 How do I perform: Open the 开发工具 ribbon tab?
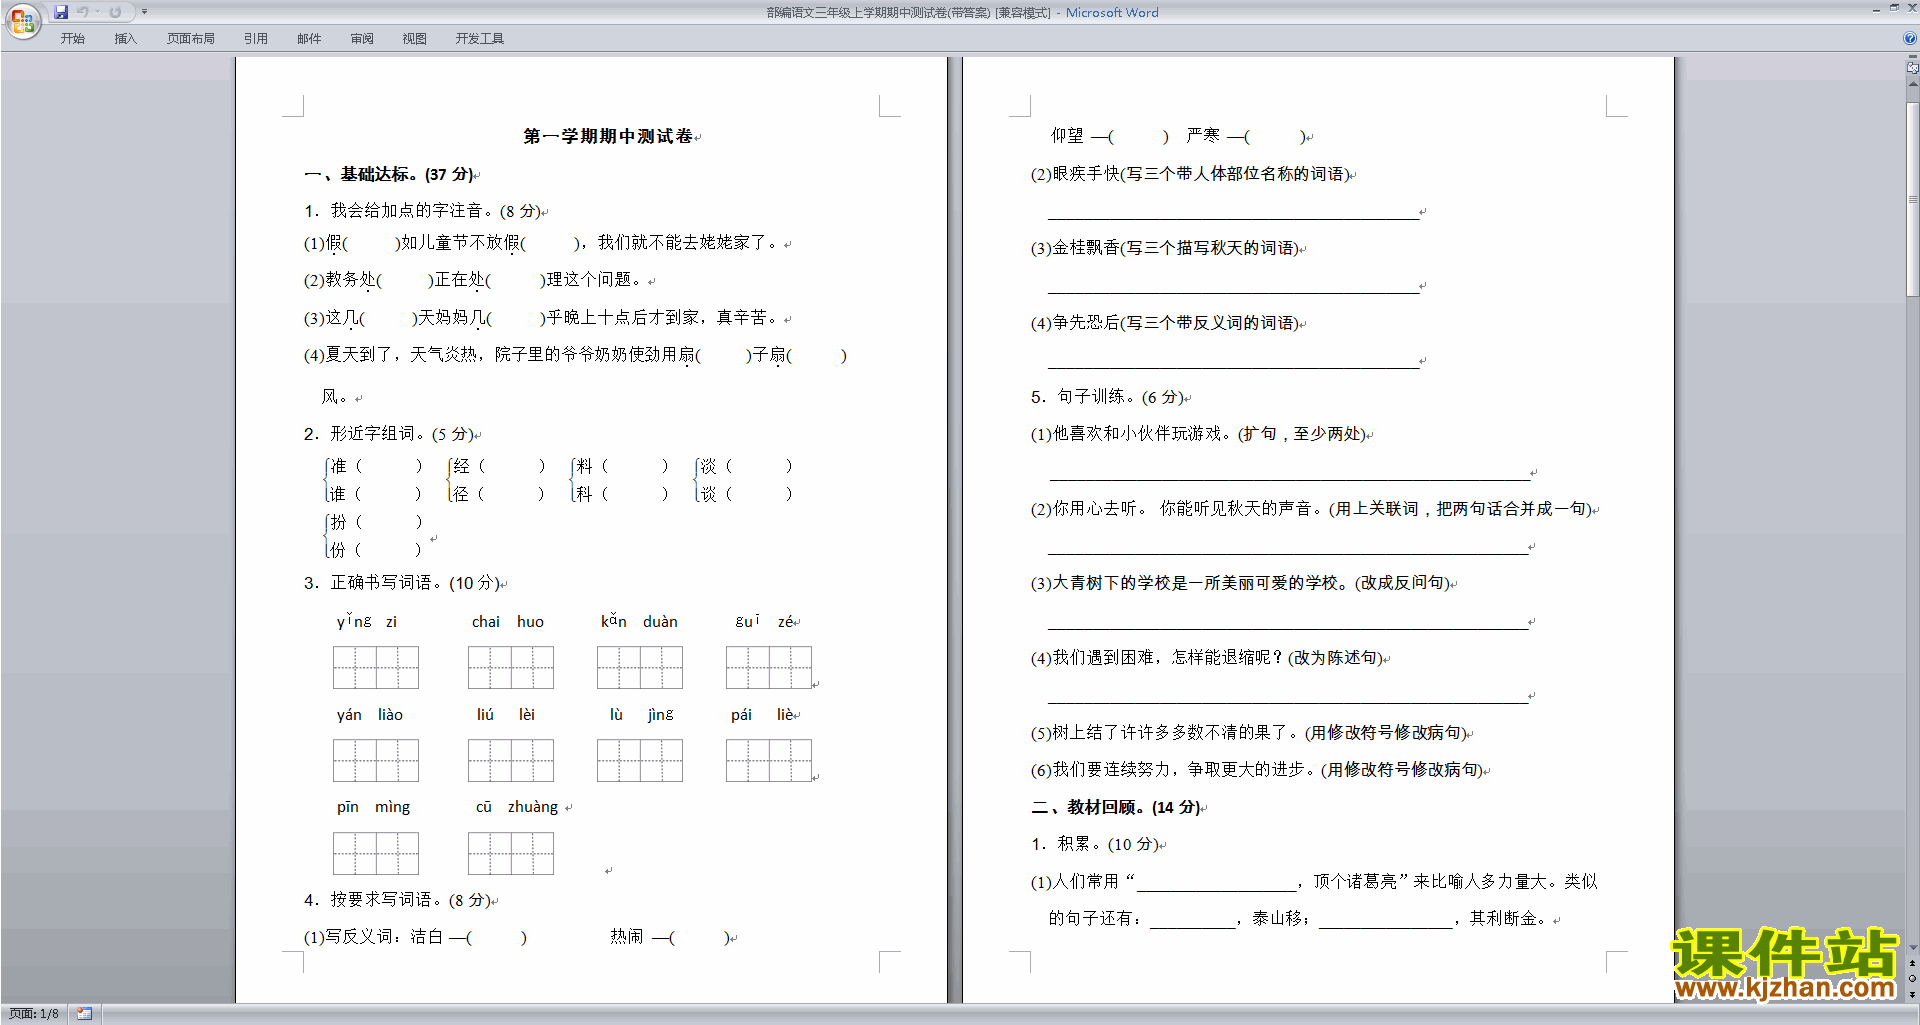480,39
